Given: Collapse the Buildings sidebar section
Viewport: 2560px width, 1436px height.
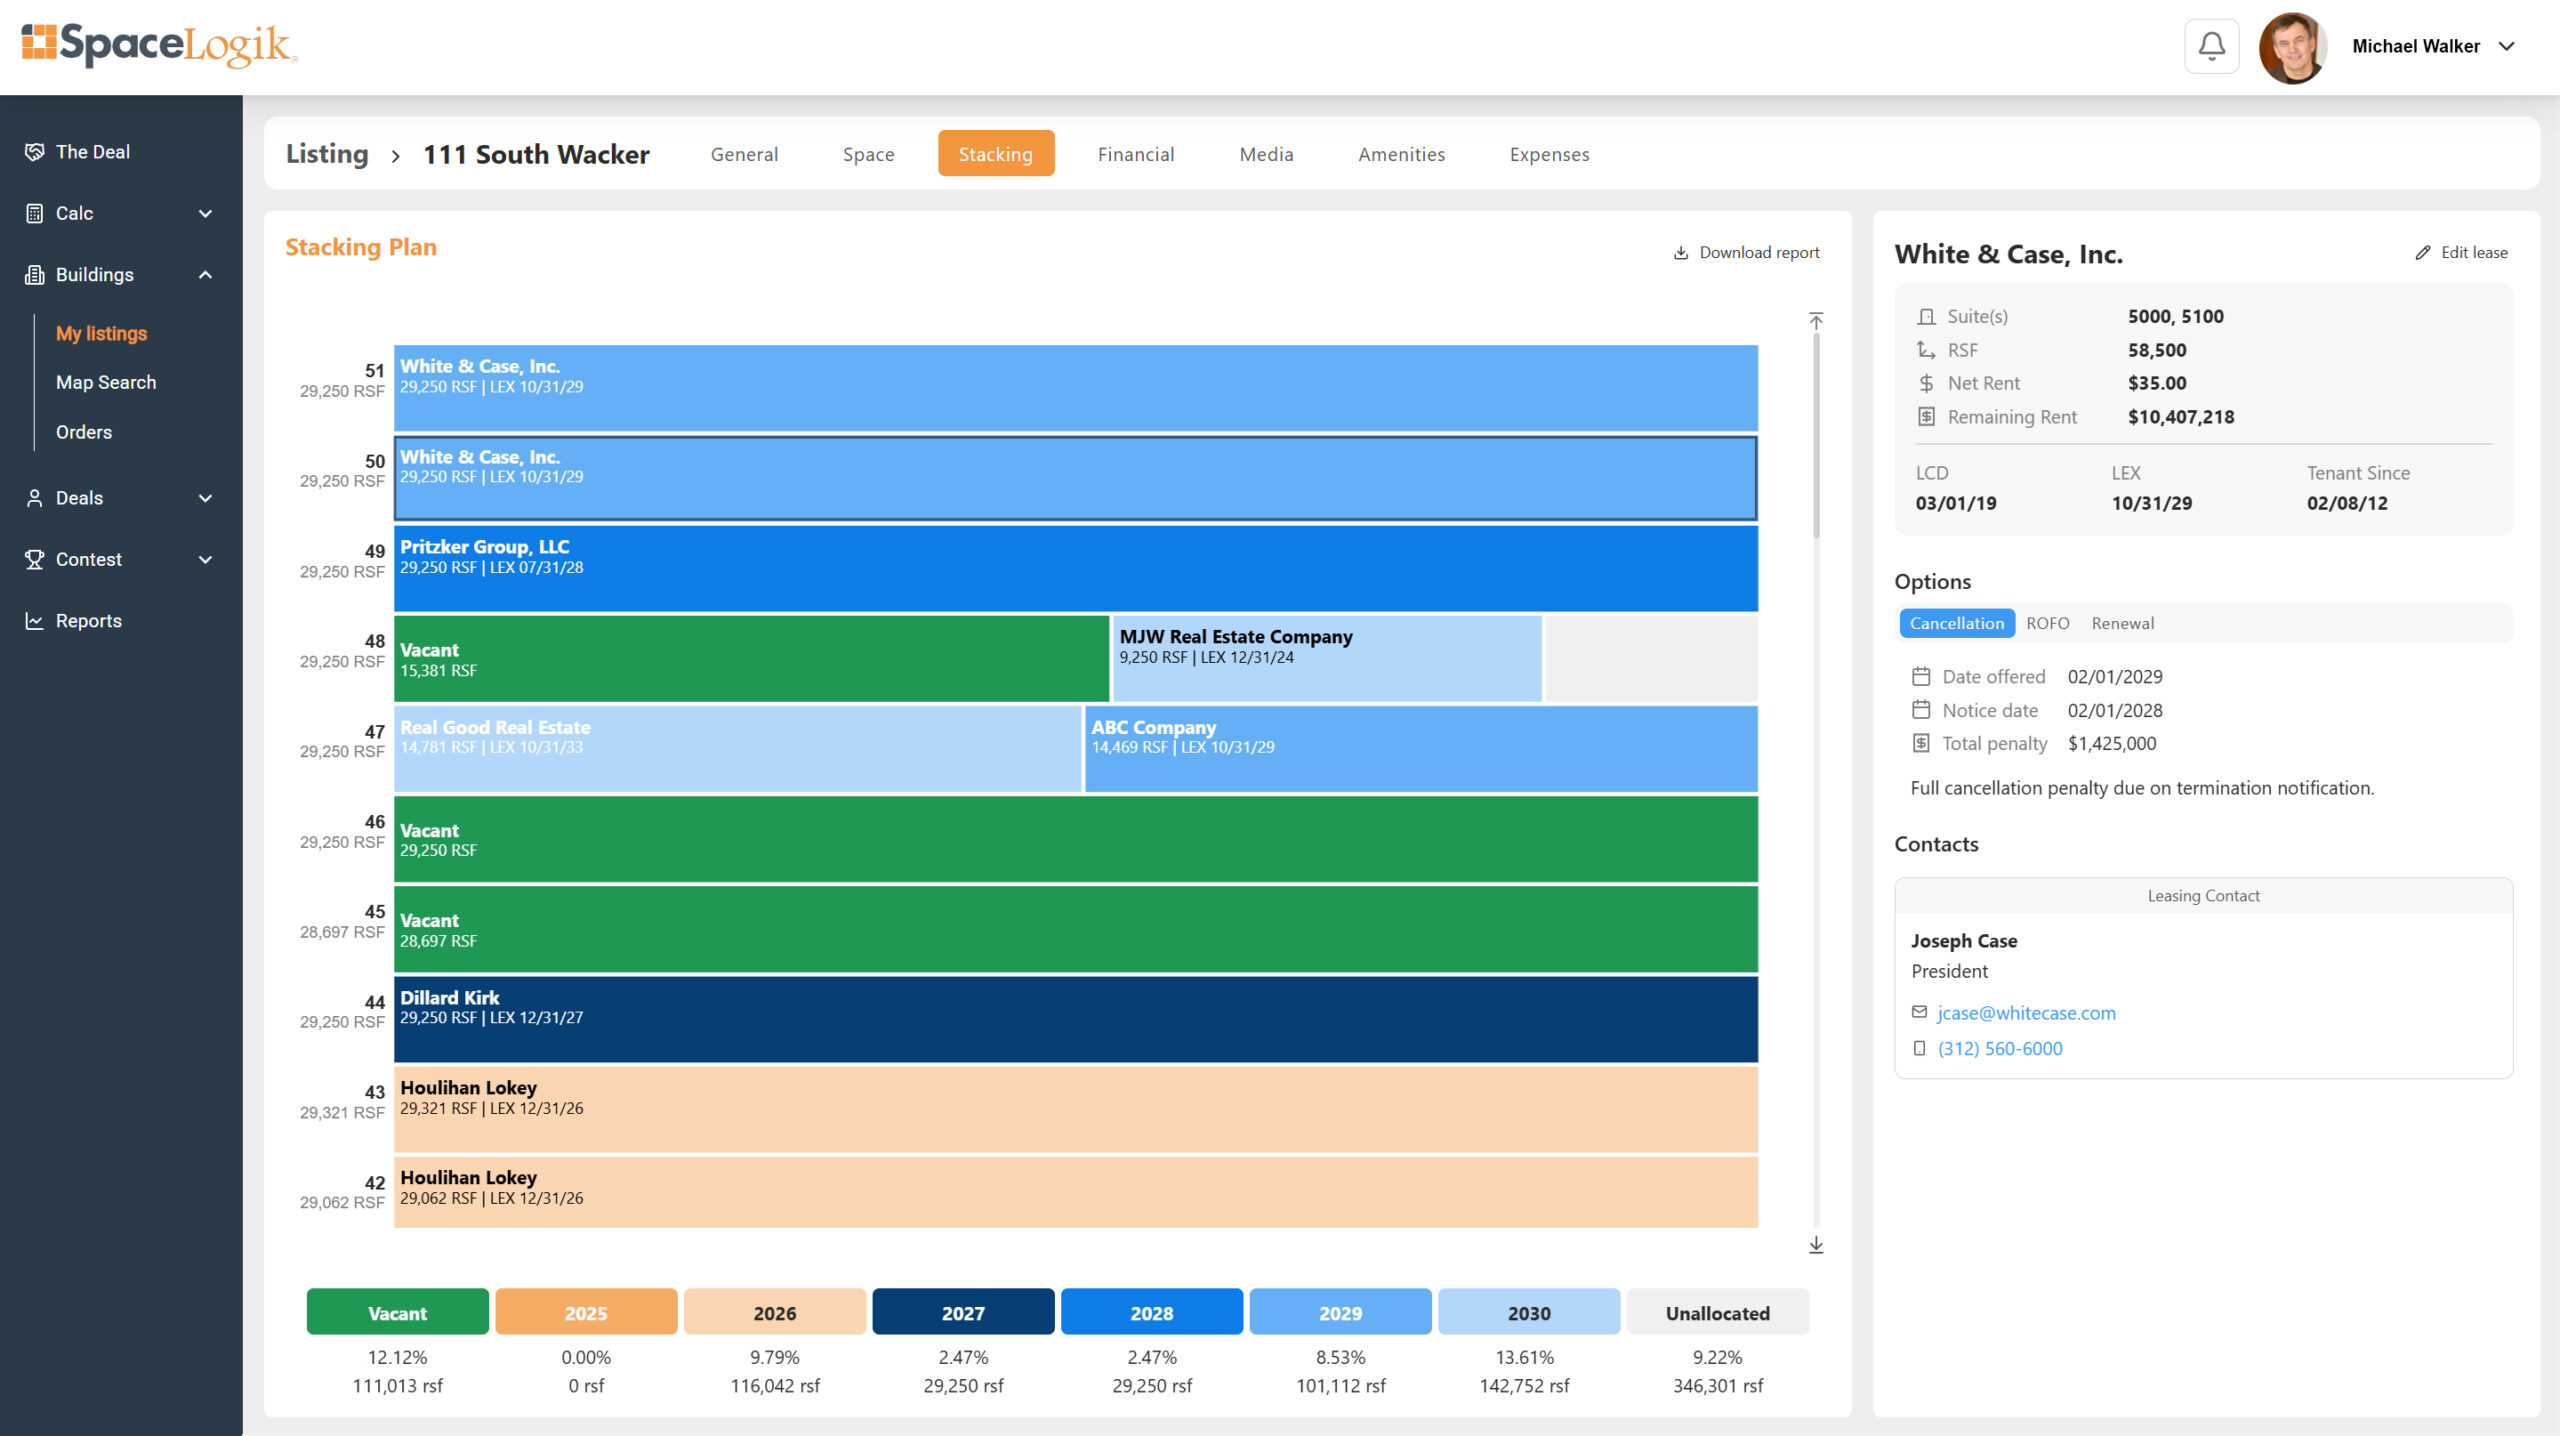Looking at the screenshot, I should pyautogui.click(x=205, y=275).
